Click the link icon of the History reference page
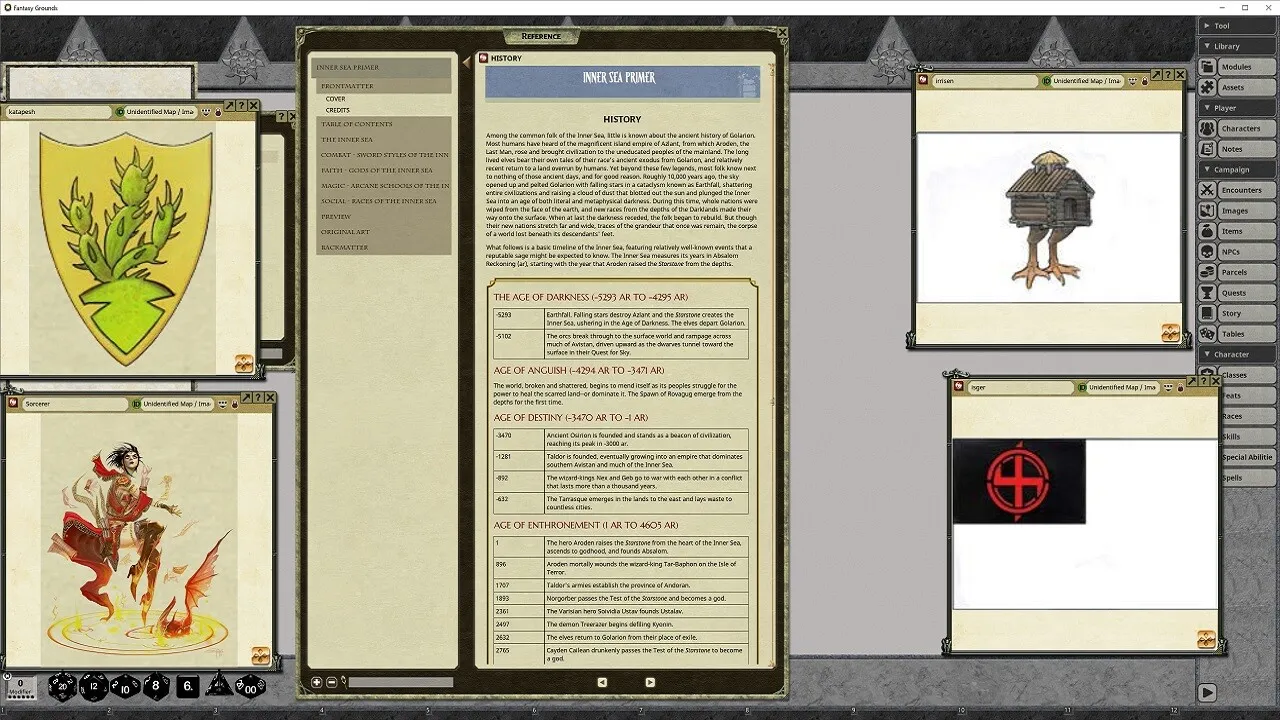Image resolution: width=1280 pixels, height=720 pixels. [483, 58]
